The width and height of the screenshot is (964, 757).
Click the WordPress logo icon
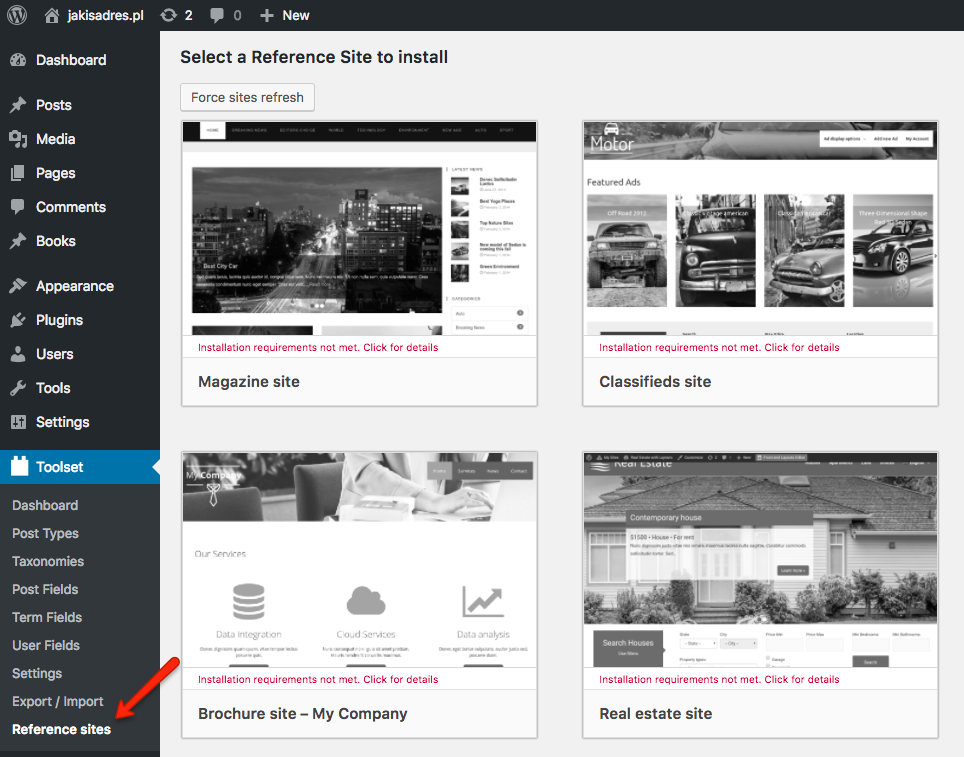click(x=17, y=15)
